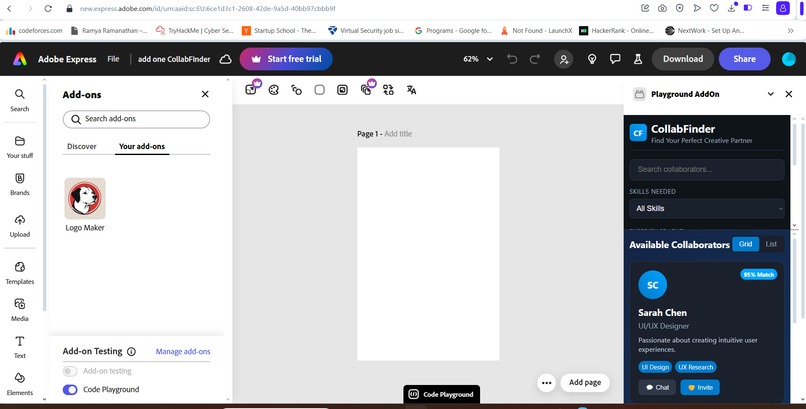
Task: Click the cloud sync status icon
Action: [225, 59]
